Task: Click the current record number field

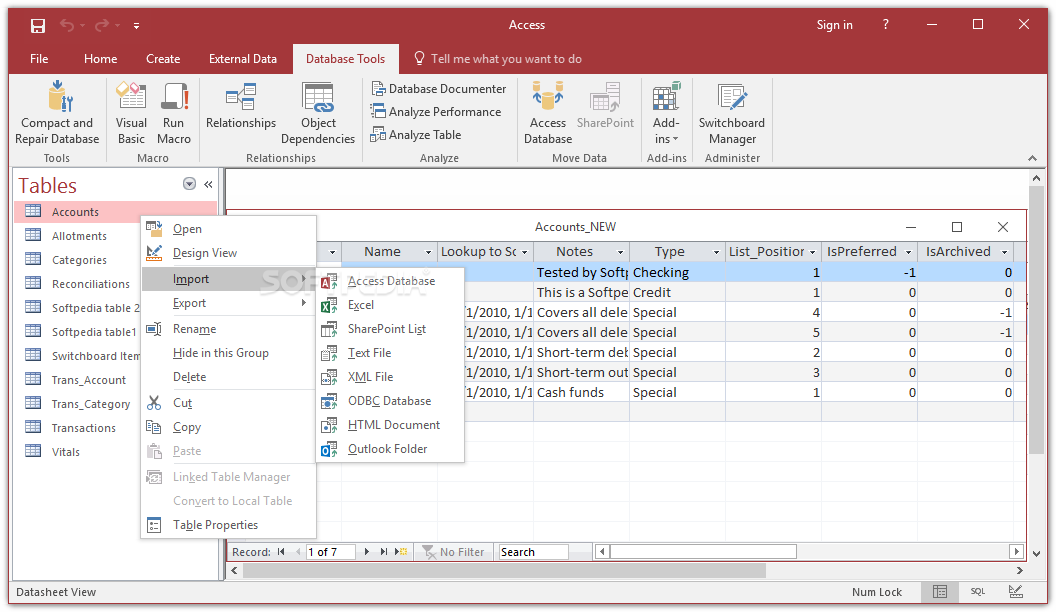Action: (x=331, y=552)
